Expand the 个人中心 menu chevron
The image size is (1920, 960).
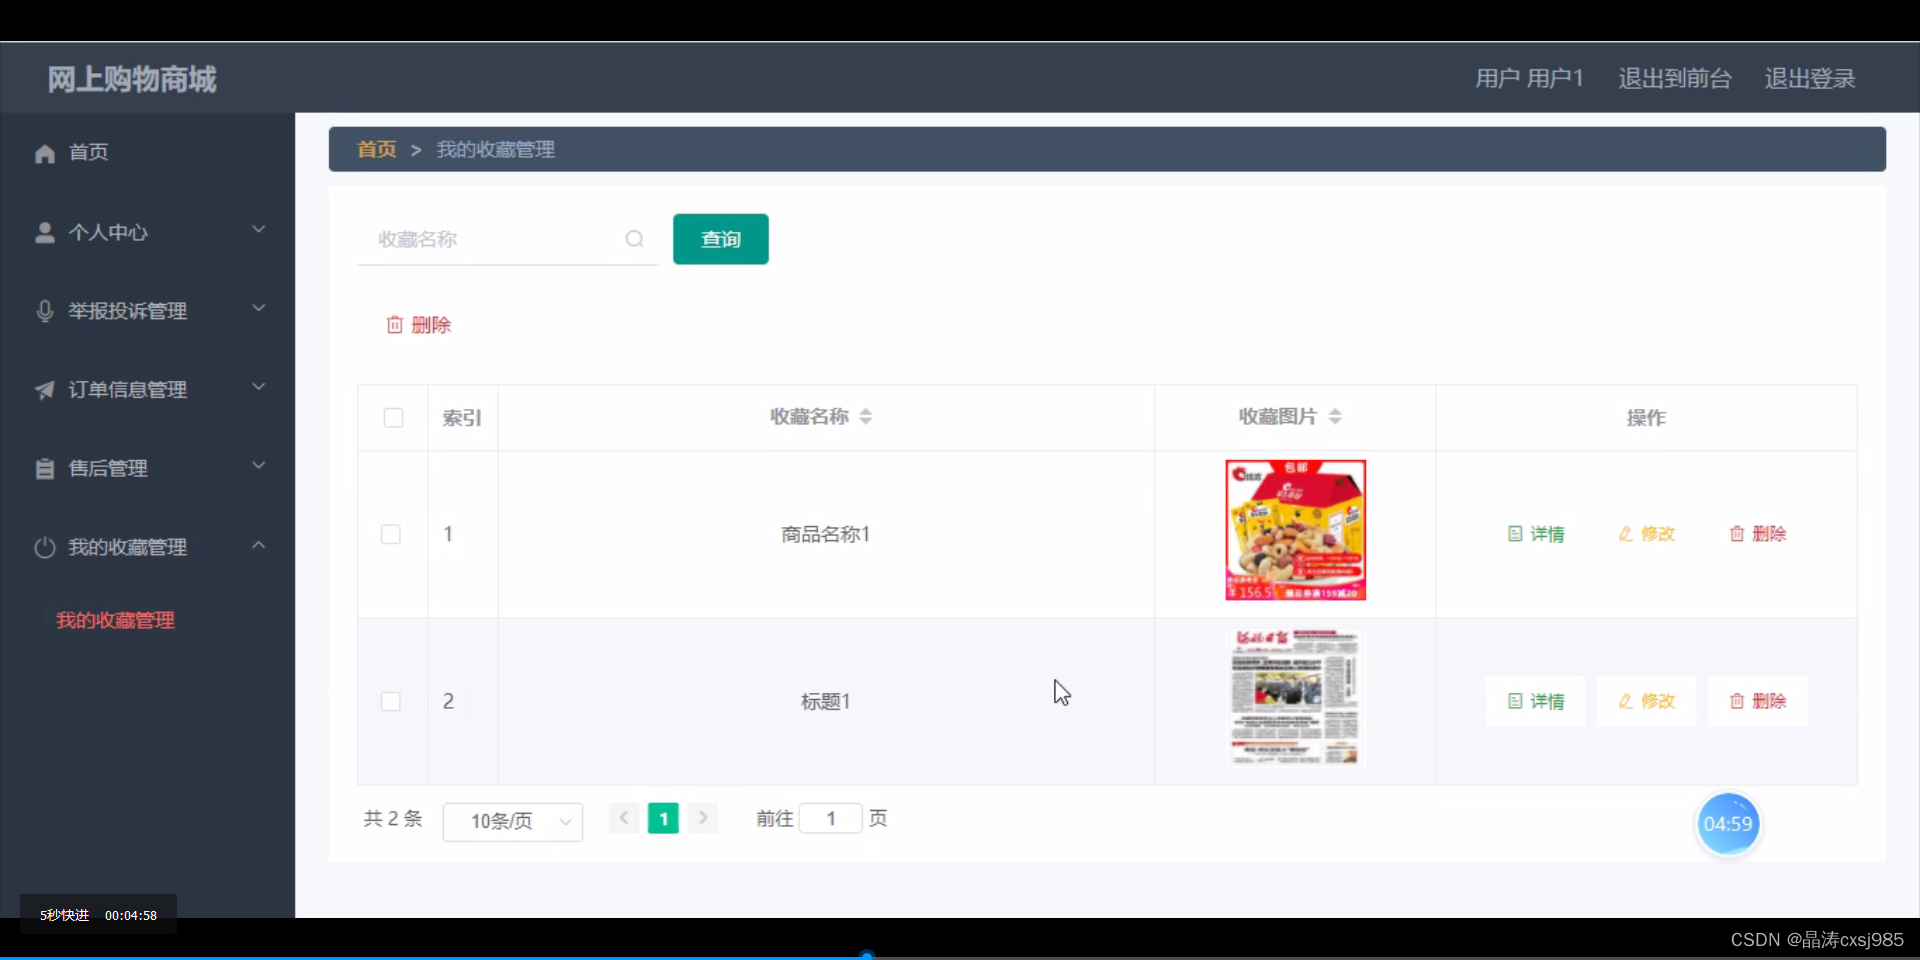(258, 230)
